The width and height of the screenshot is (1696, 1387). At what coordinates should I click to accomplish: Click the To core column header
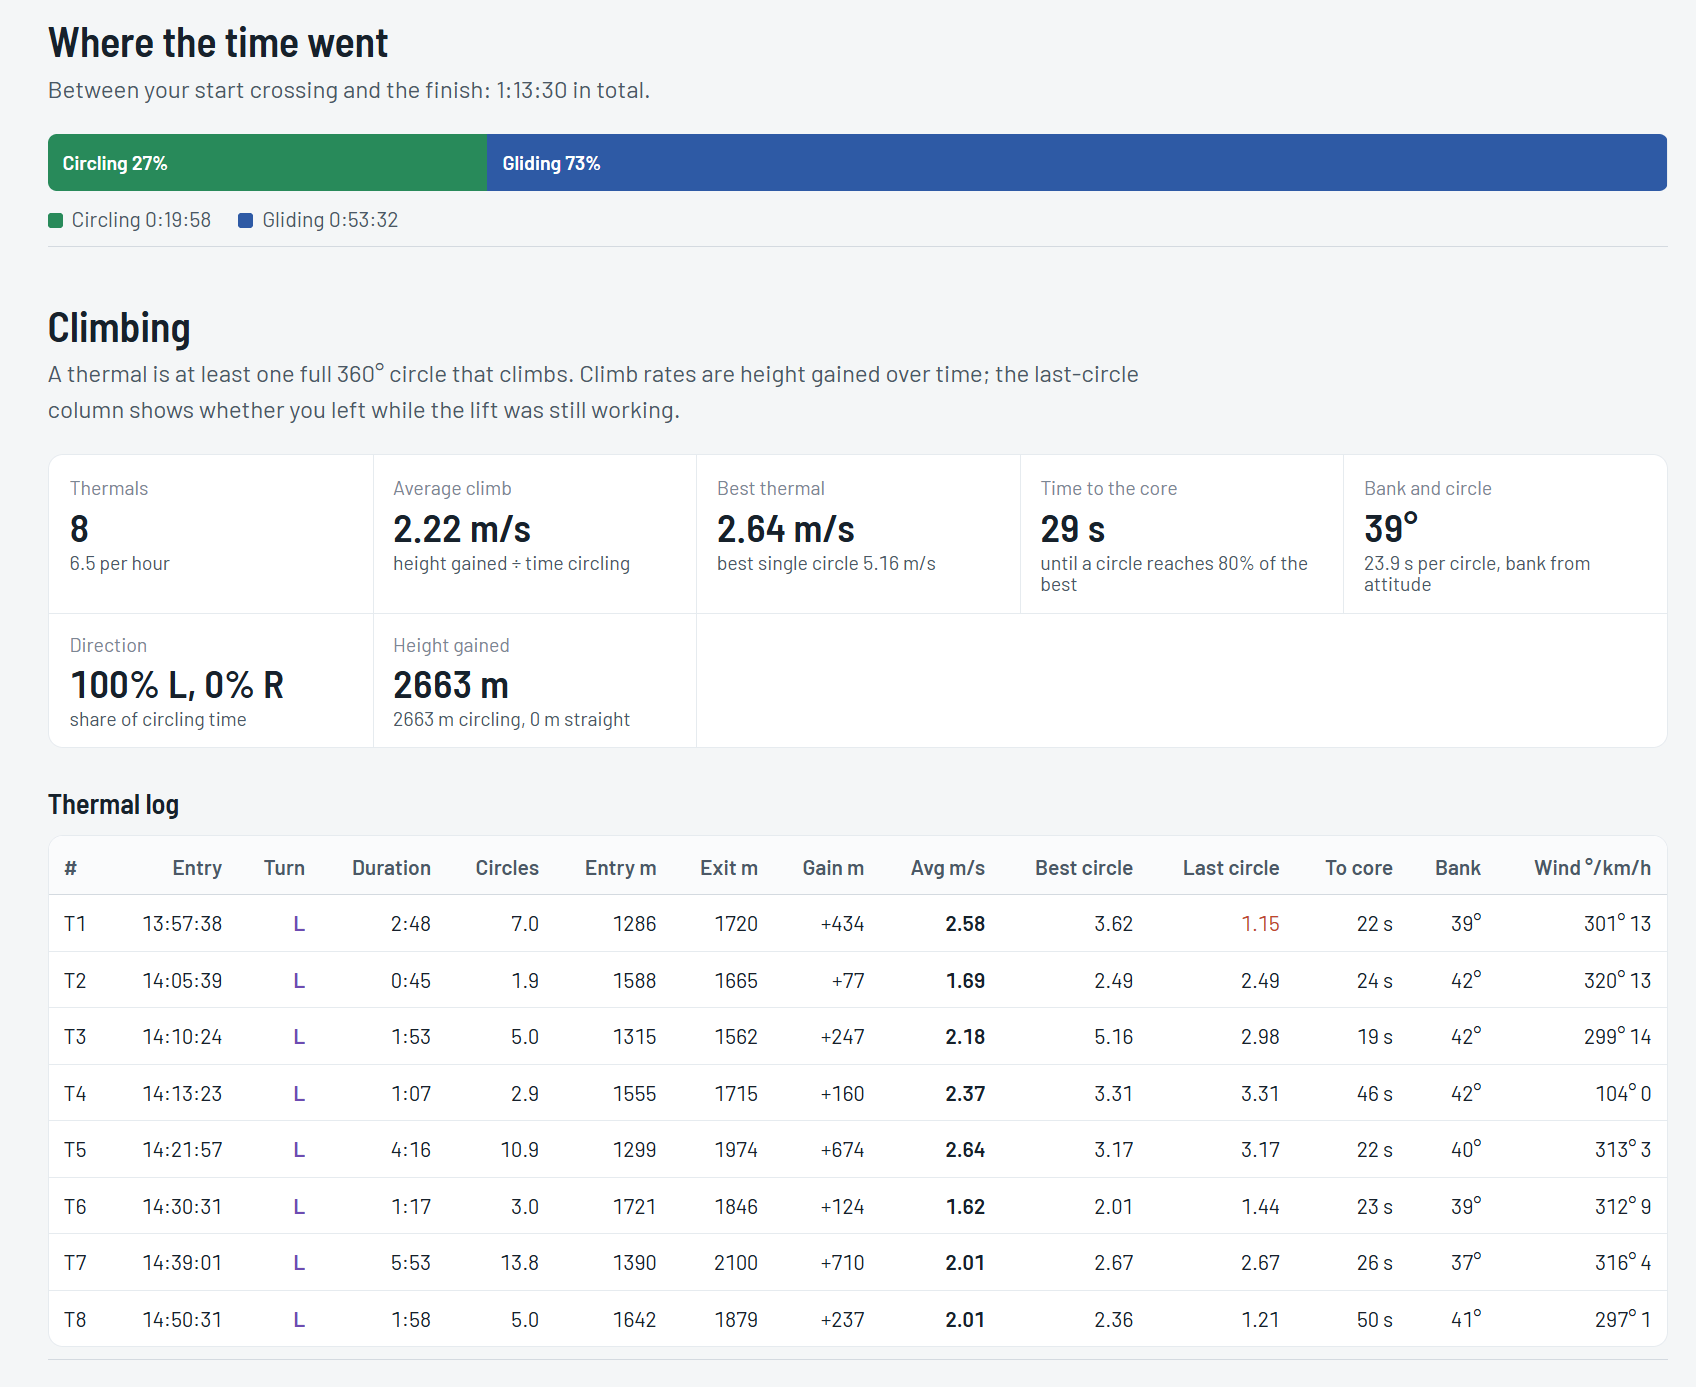click(1359, 868)
